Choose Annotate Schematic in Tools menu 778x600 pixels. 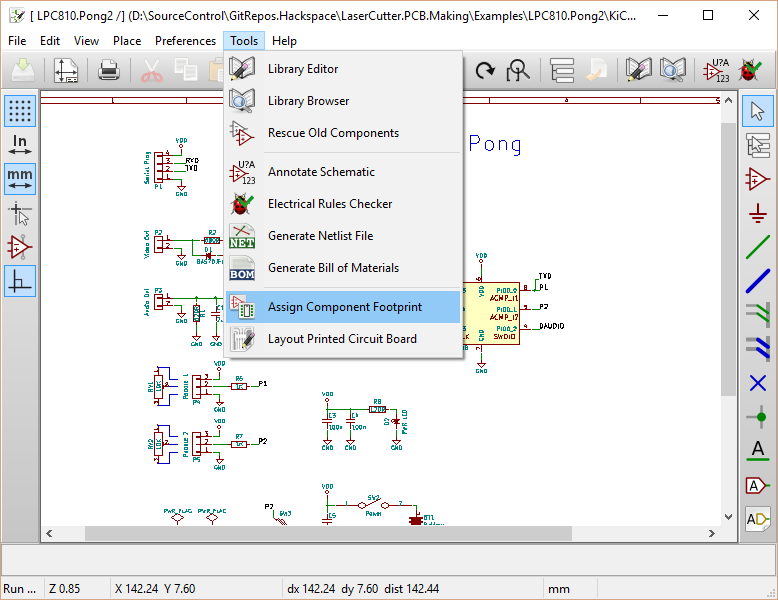point(343,172)
